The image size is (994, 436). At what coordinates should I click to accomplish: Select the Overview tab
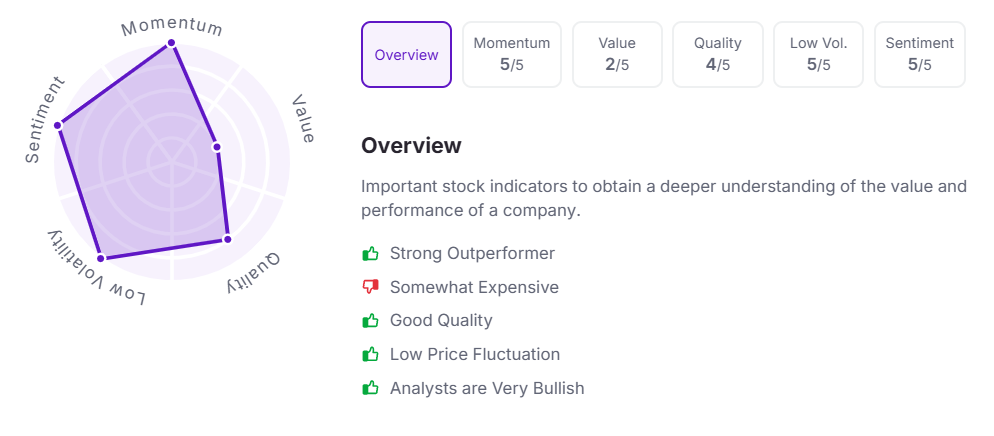coord(406,55)
